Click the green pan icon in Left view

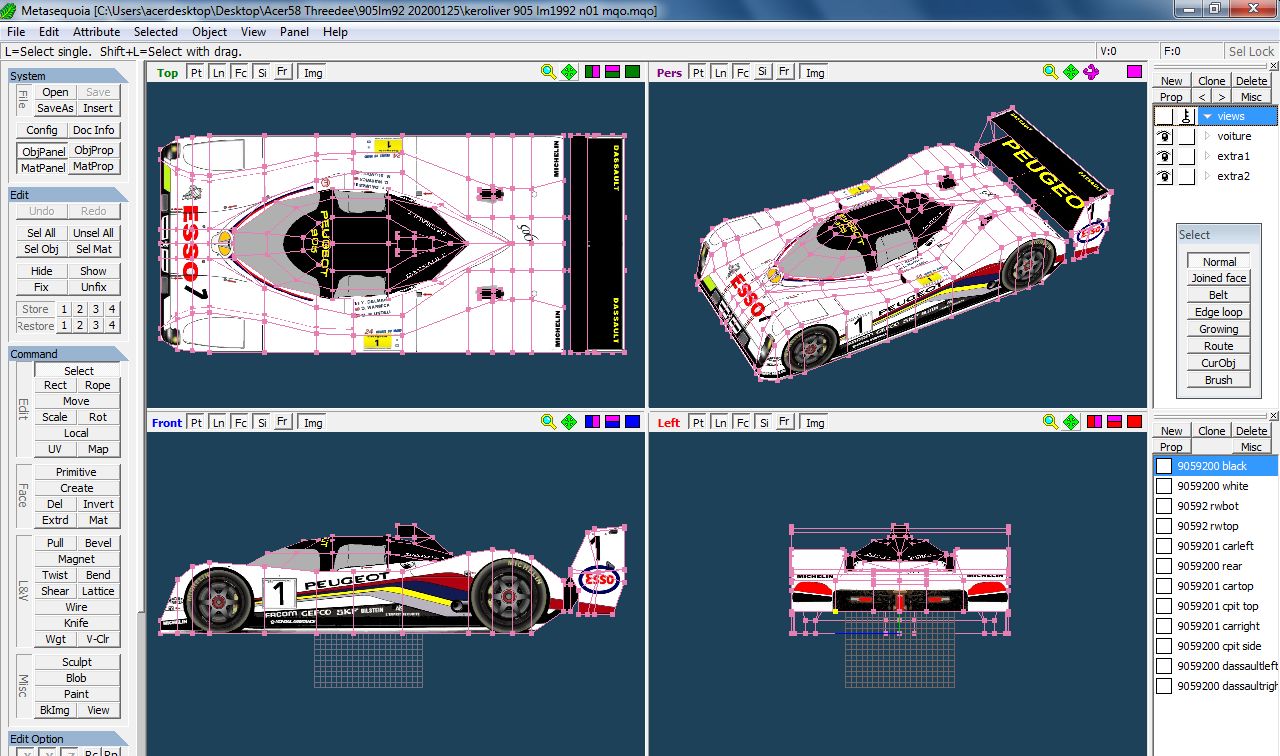pos(1071,422)
